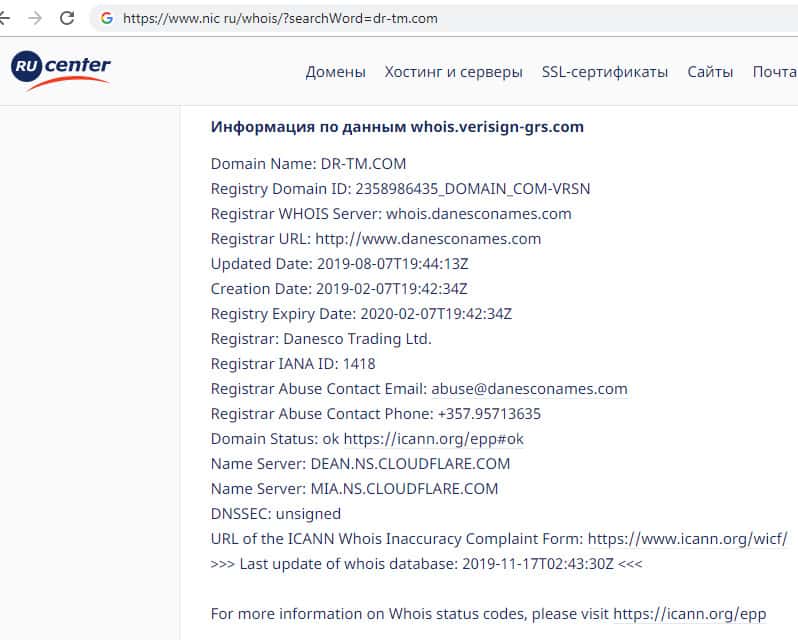This screenshot has width=798, height=640.
Task: Open the SSL-сертификаты menu
Action: 605,72
